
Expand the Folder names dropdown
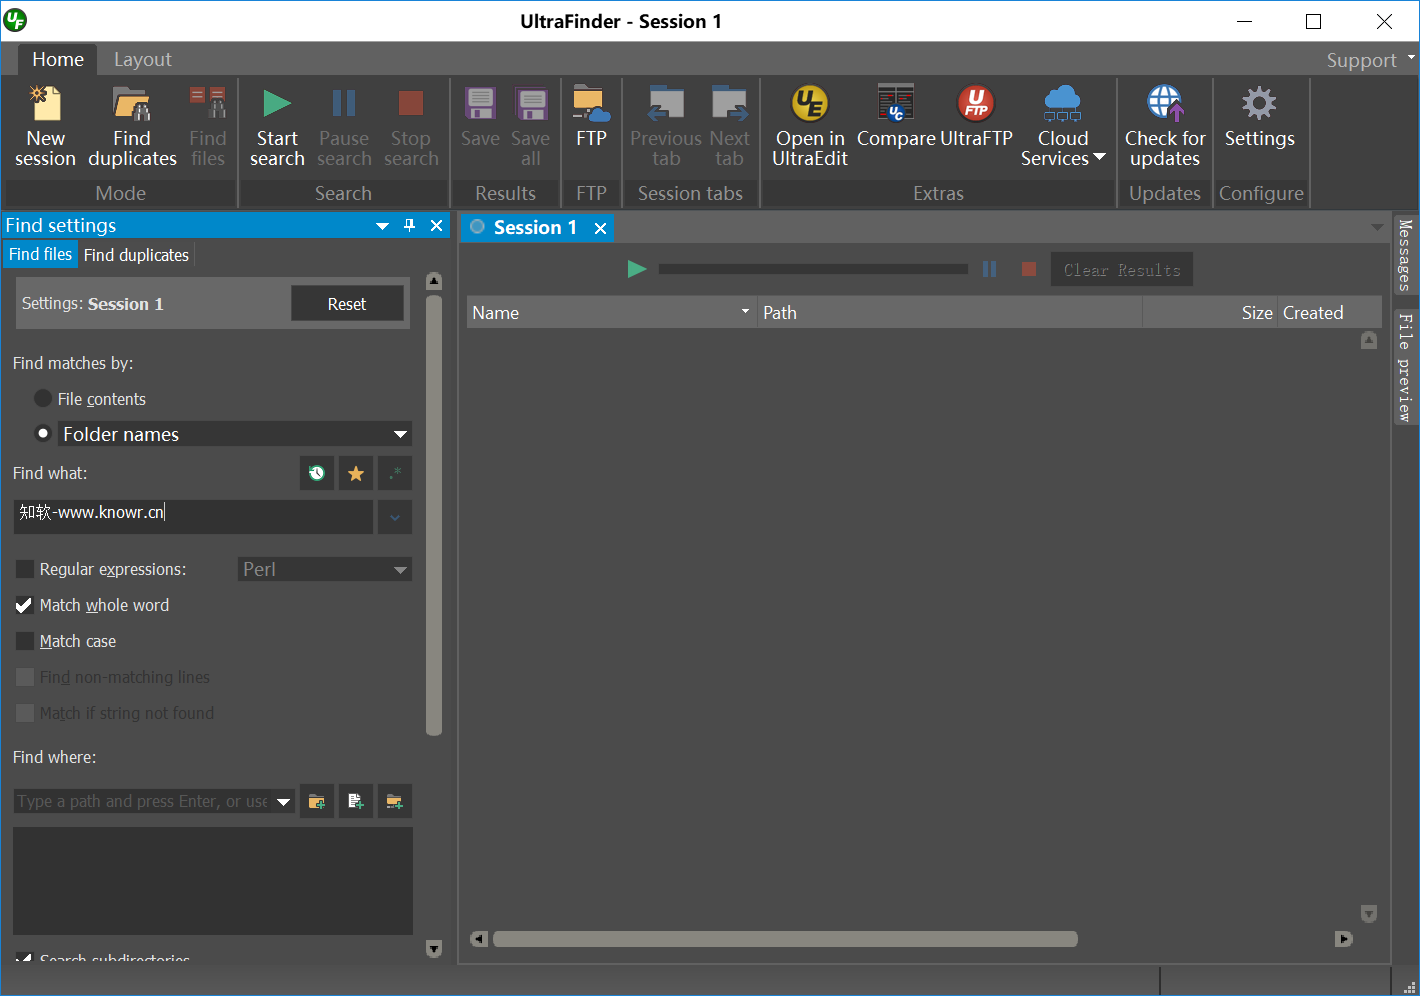coord(400,434)
